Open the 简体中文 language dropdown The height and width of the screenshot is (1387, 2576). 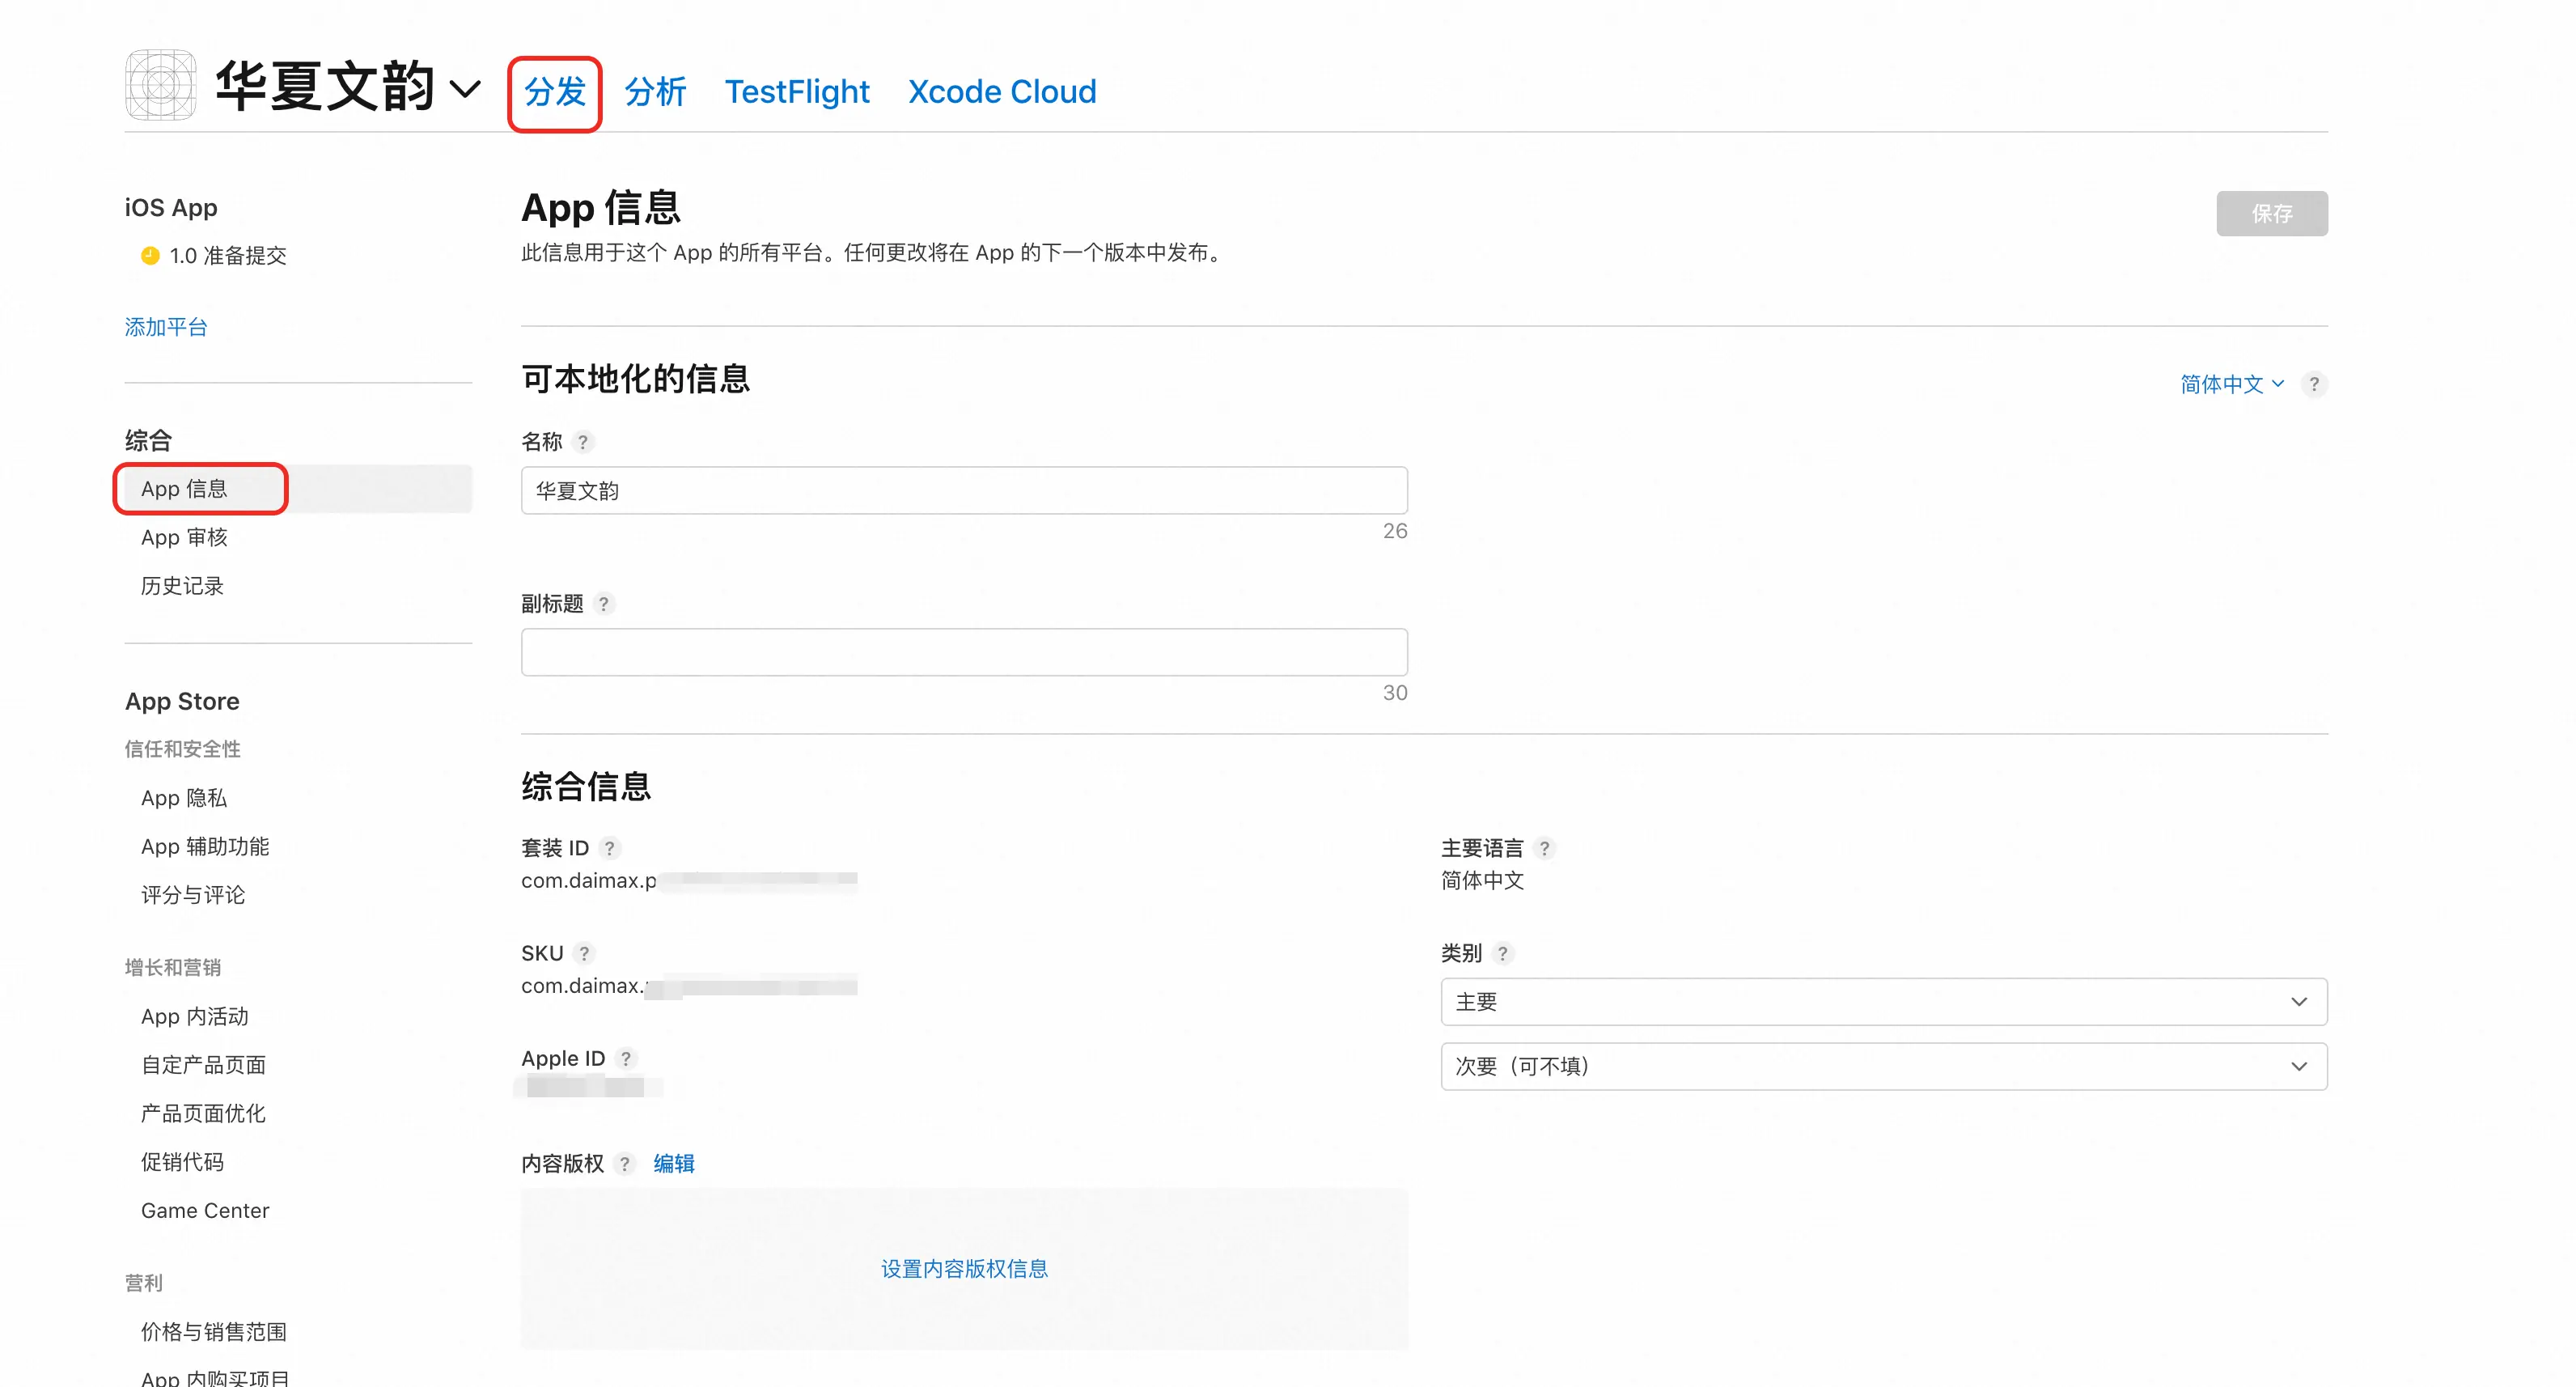click(x=2232, y=384)
